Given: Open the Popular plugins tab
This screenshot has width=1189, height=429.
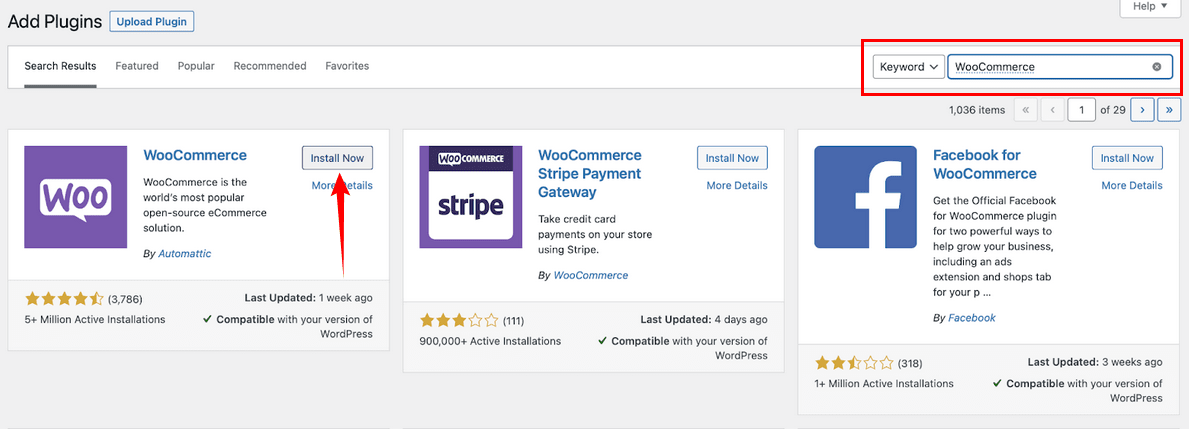Looking at the screenshot, I should coord(196,66).
